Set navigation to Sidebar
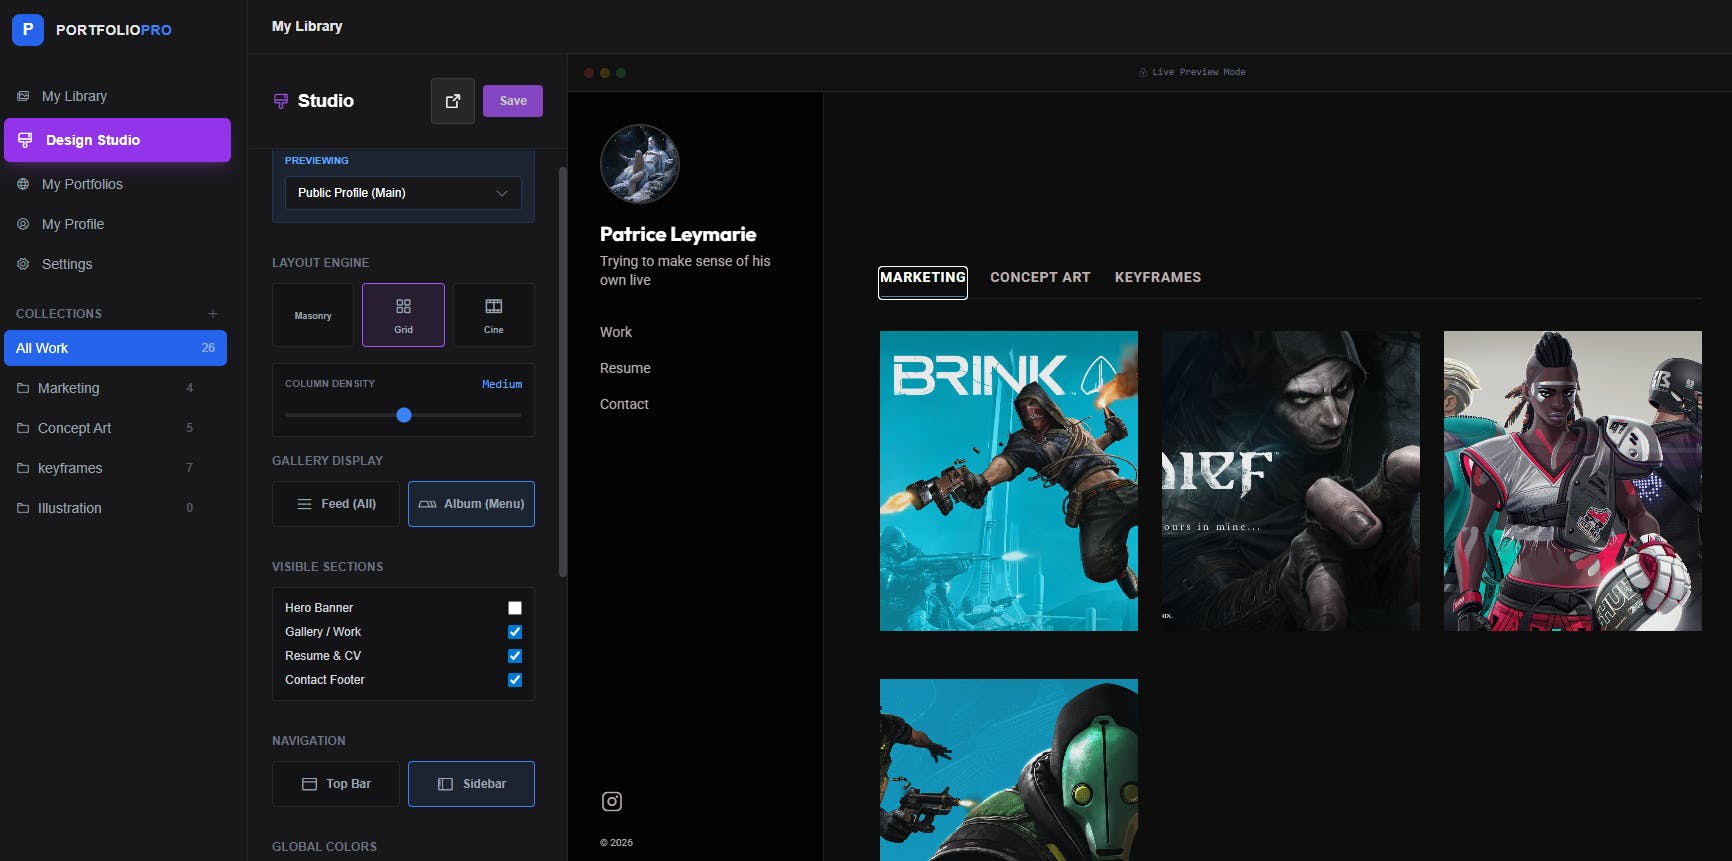Image resolution: width=1732 pixels, height=861 pixels. (x=471, y=784)
